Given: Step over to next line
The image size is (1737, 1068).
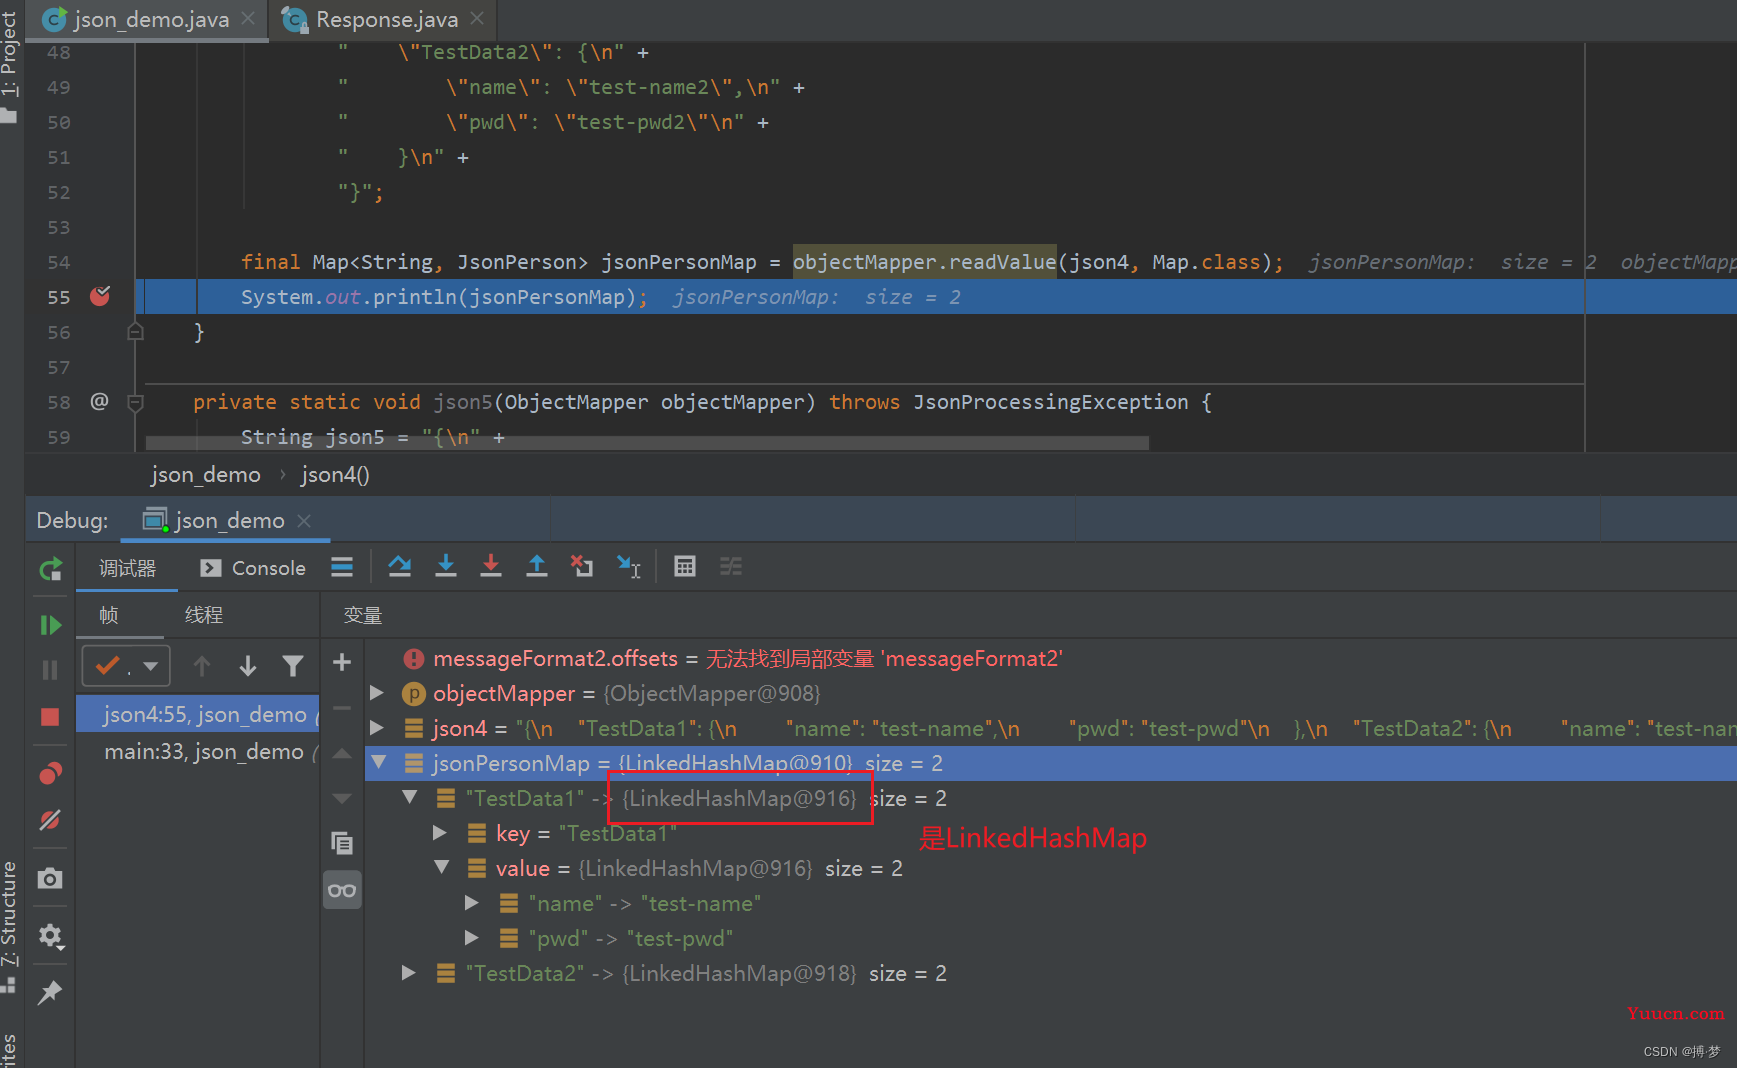Looking at the screenshot, I should (400, 567).
